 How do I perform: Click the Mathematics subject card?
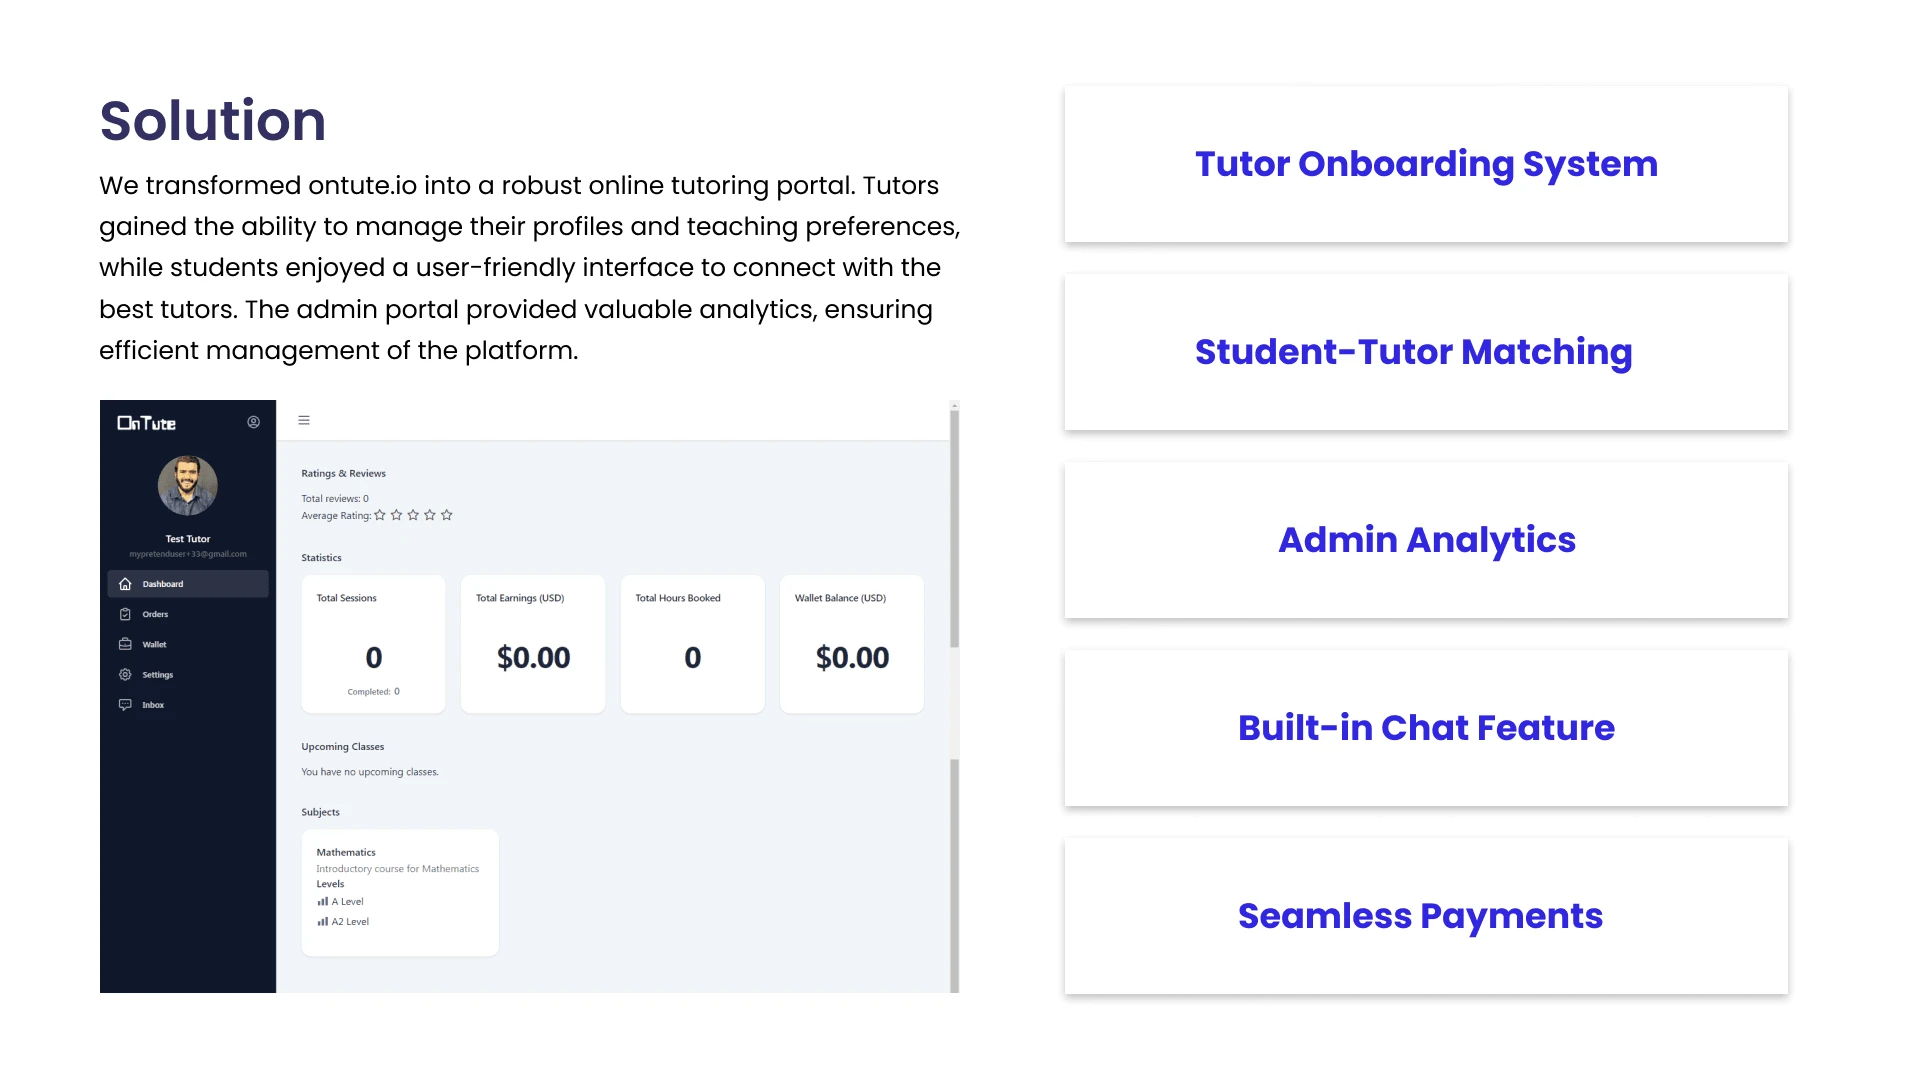(x=400, y=893)
